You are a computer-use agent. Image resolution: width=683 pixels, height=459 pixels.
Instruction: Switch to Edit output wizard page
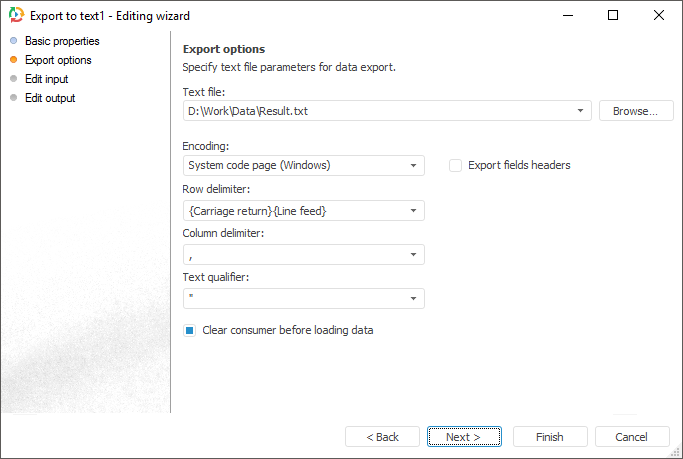50,98
